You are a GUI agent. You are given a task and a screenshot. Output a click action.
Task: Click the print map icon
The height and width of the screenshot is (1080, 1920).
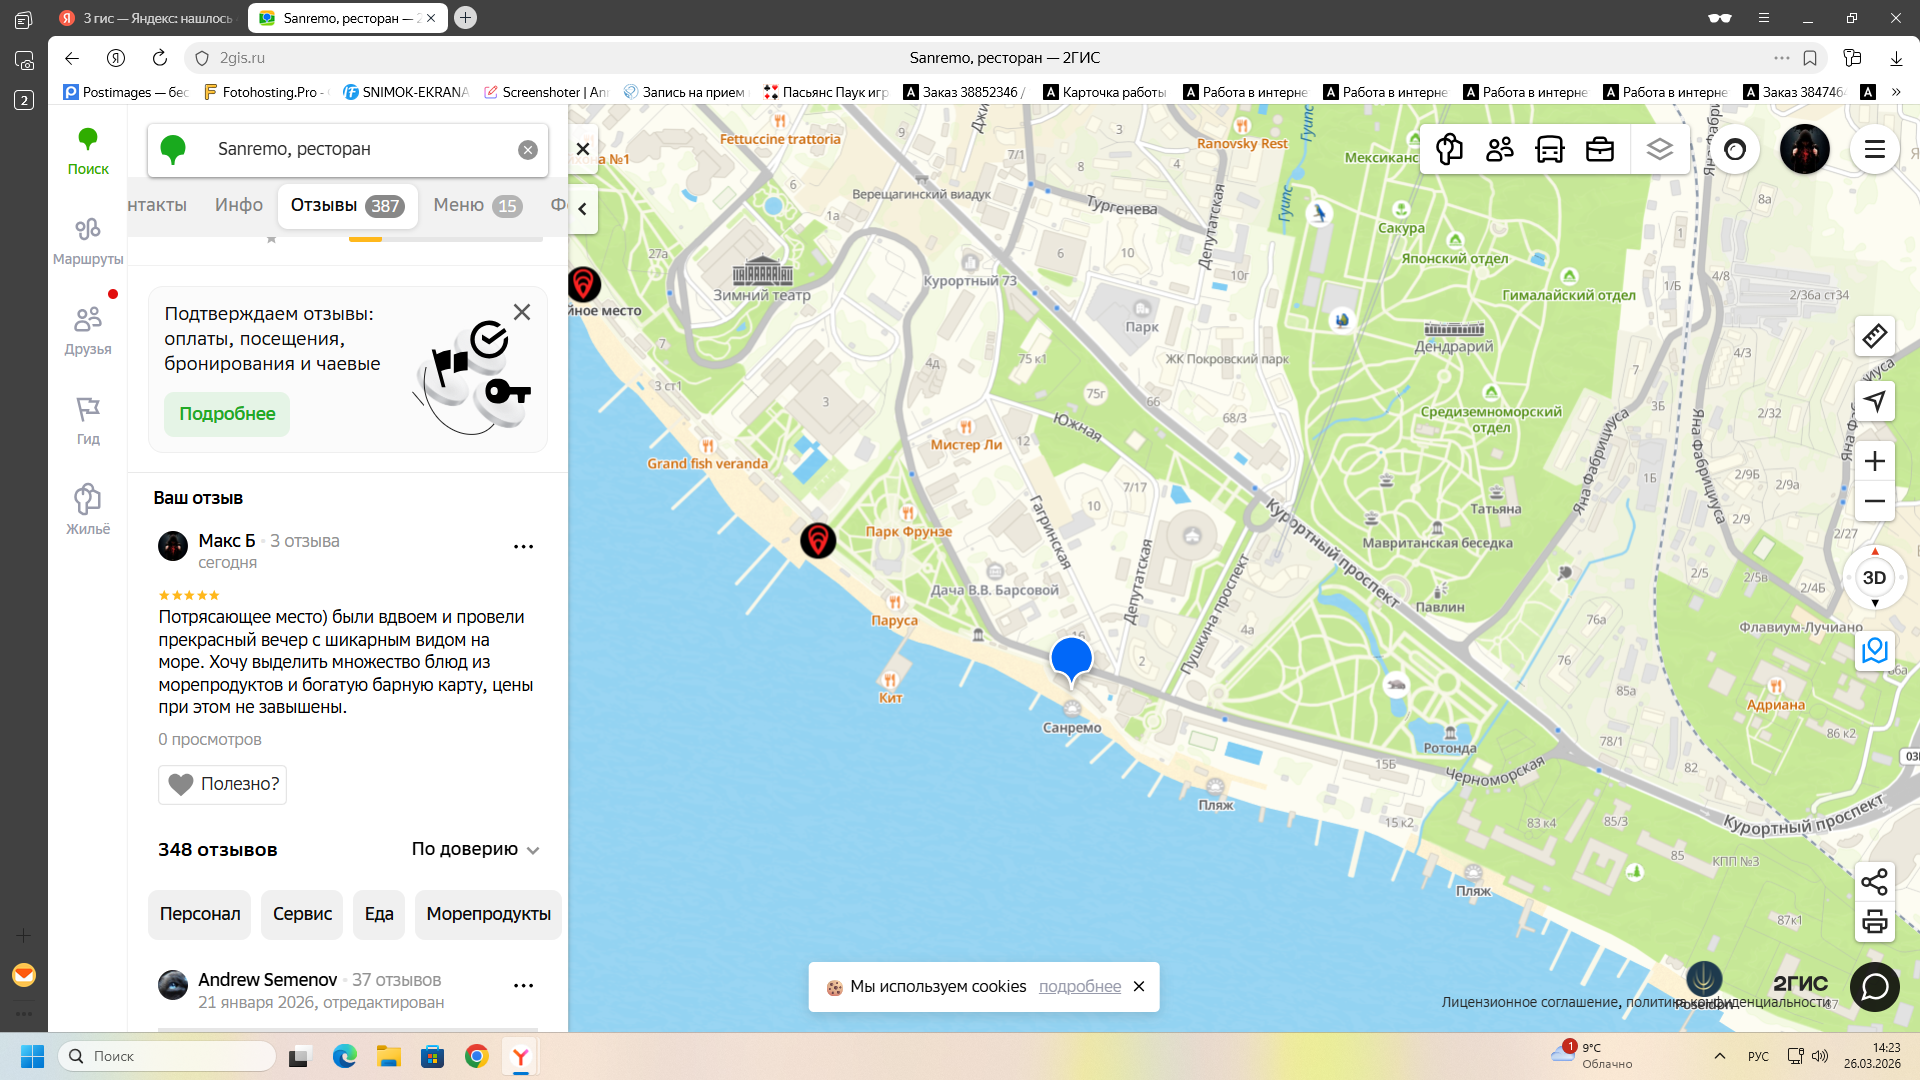pos(1874,922)
